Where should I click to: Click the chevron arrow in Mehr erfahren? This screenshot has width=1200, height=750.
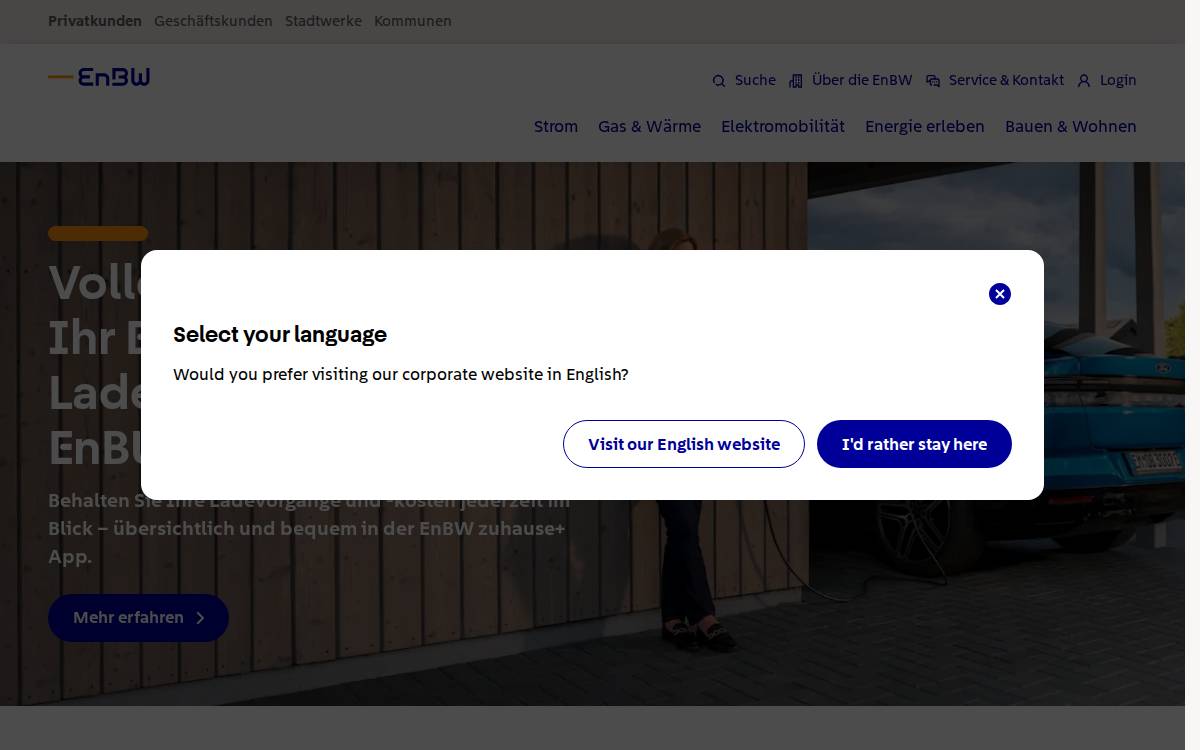[200, 618]
